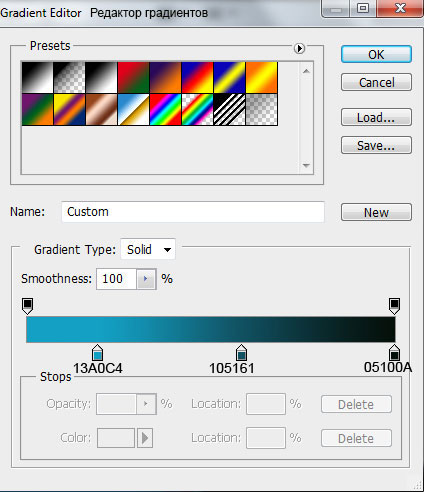This screenshot has width=424, height=492.
Task: Select the 105161 color stop
Action: tap(242, 353)
